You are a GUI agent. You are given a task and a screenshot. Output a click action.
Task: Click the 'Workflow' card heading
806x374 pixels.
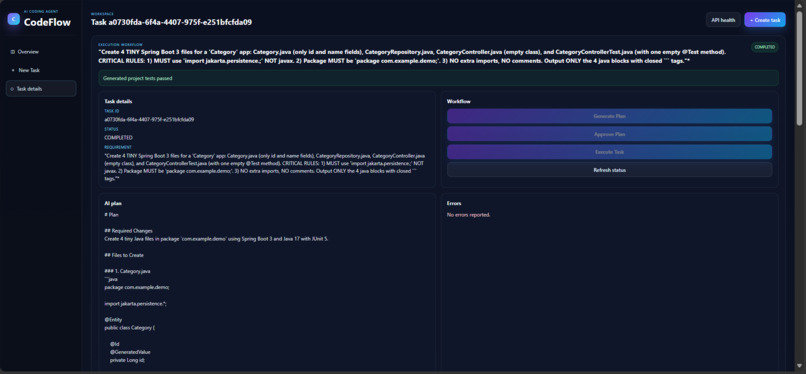[459, 102]
